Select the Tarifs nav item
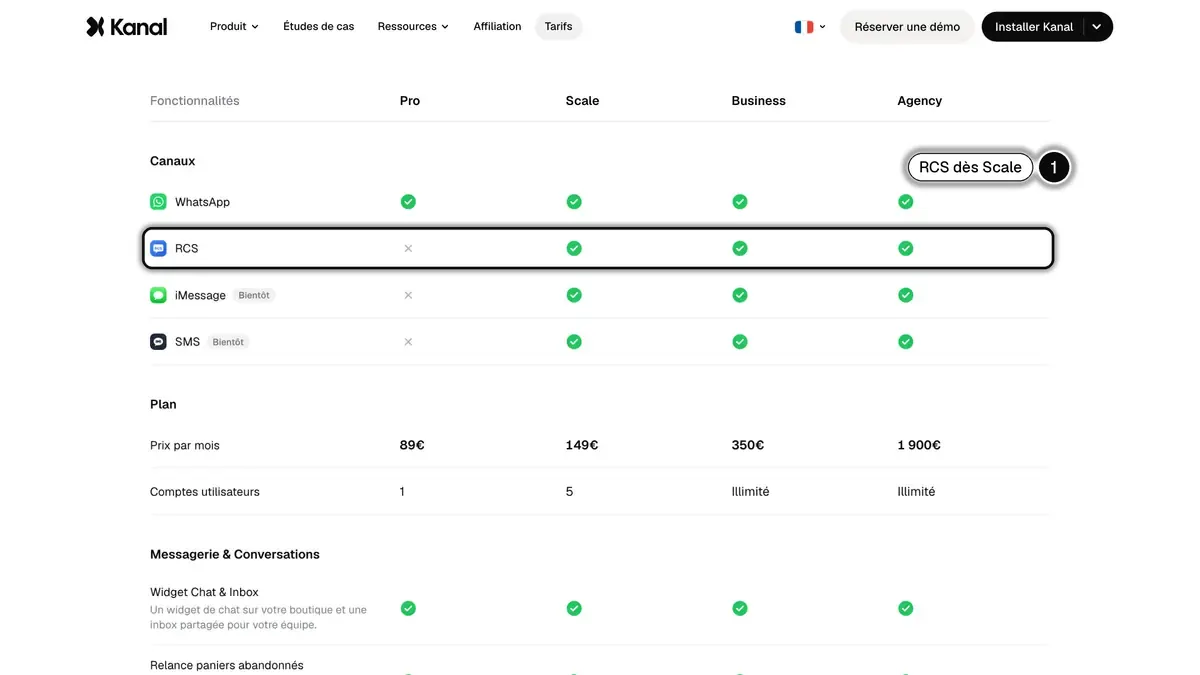The height and width of the screenshot is (675, 1200). click(559, 27)
